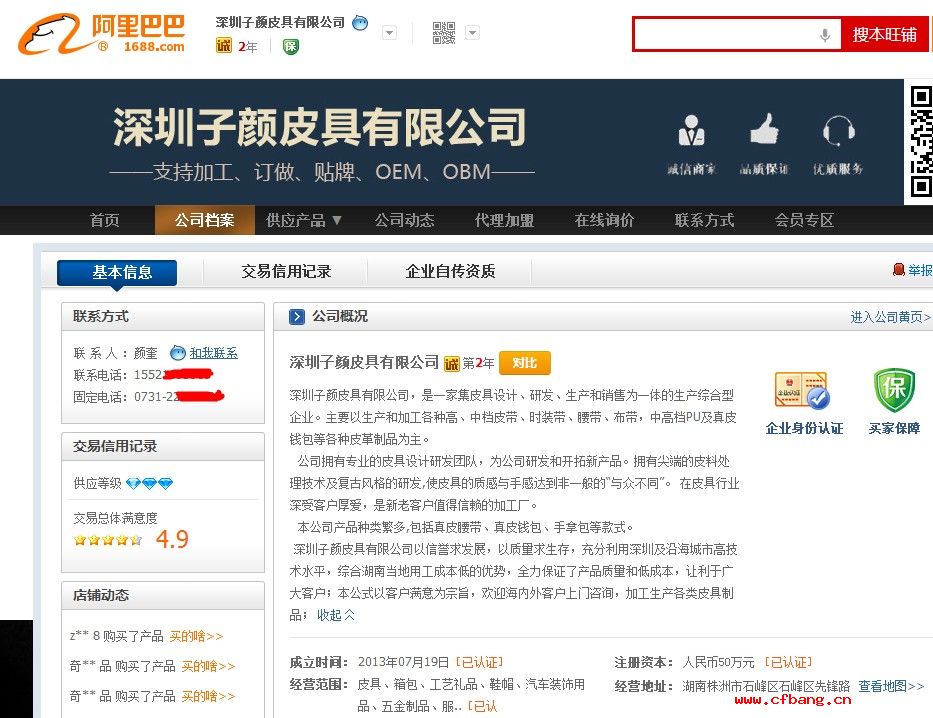Switch to 企业自传资质 tab
The width and height of the screenshot is (933, 718).
[450, 272]
